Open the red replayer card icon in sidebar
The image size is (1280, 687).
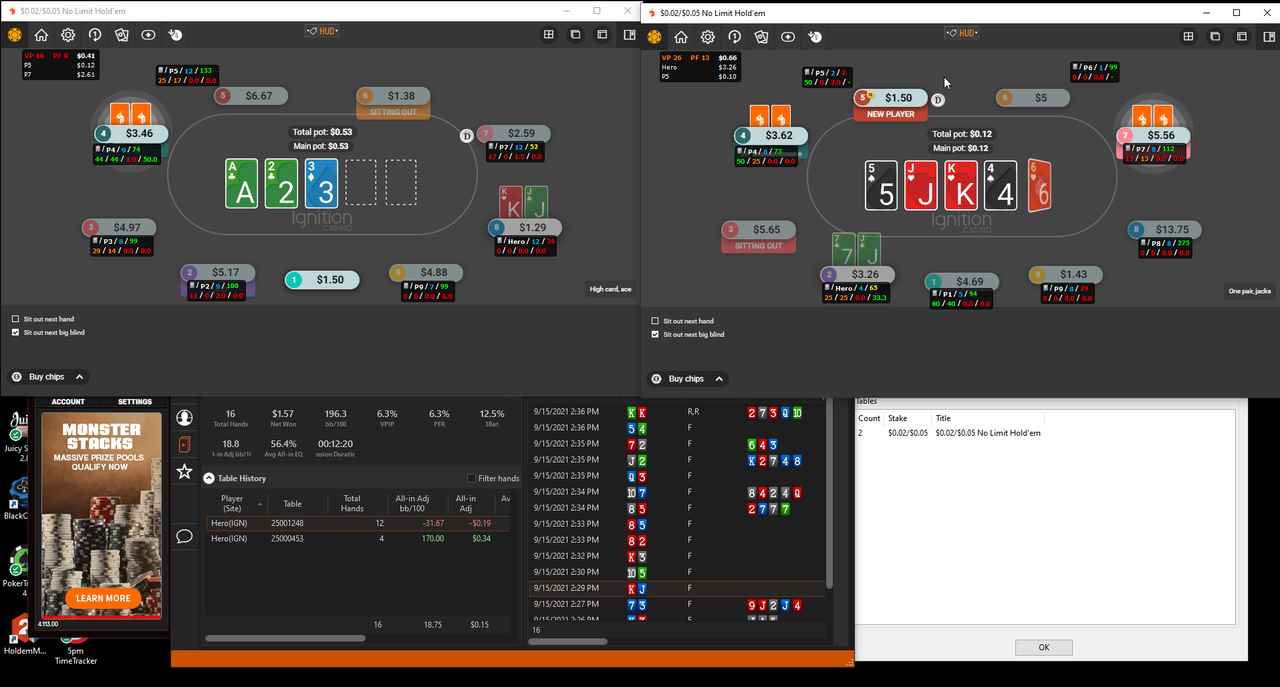184,444
